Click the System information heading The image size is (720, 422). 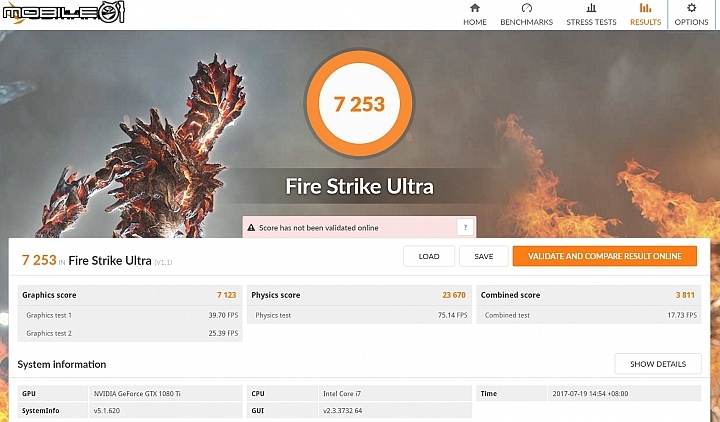(x=62, y=365)
